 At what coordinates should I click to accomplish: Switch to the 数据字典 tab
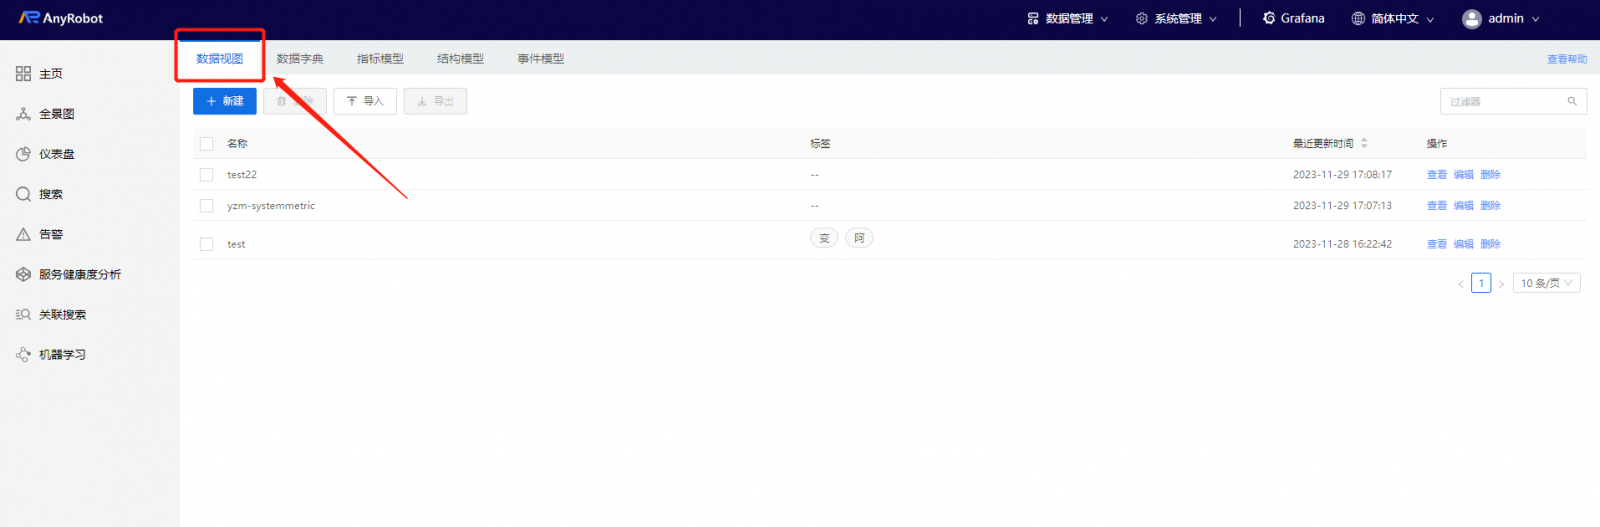tap(300, 59)
